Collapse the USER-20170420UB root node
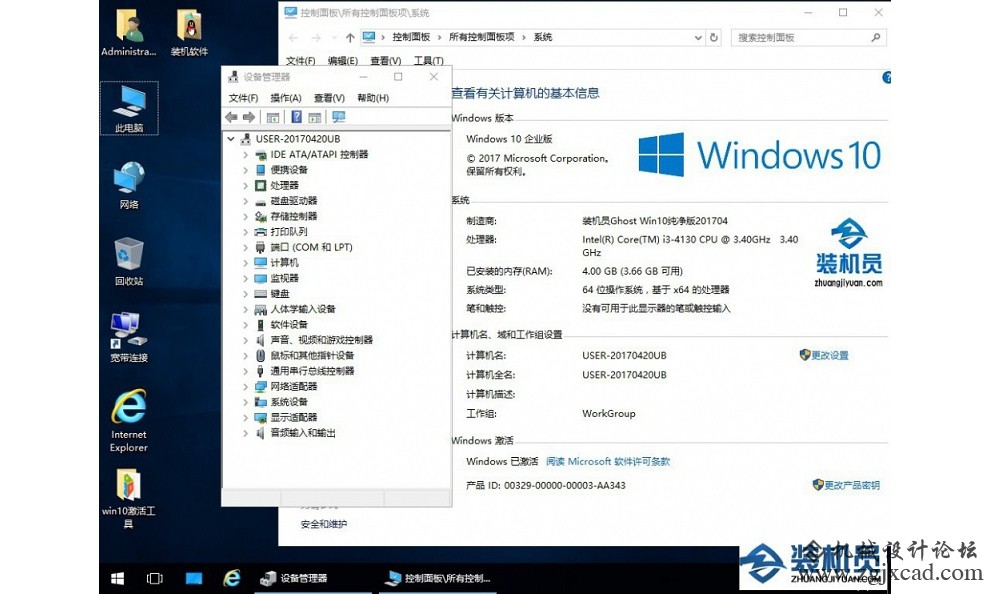Screen dimensions: 990x594 (x=231, y=139)
